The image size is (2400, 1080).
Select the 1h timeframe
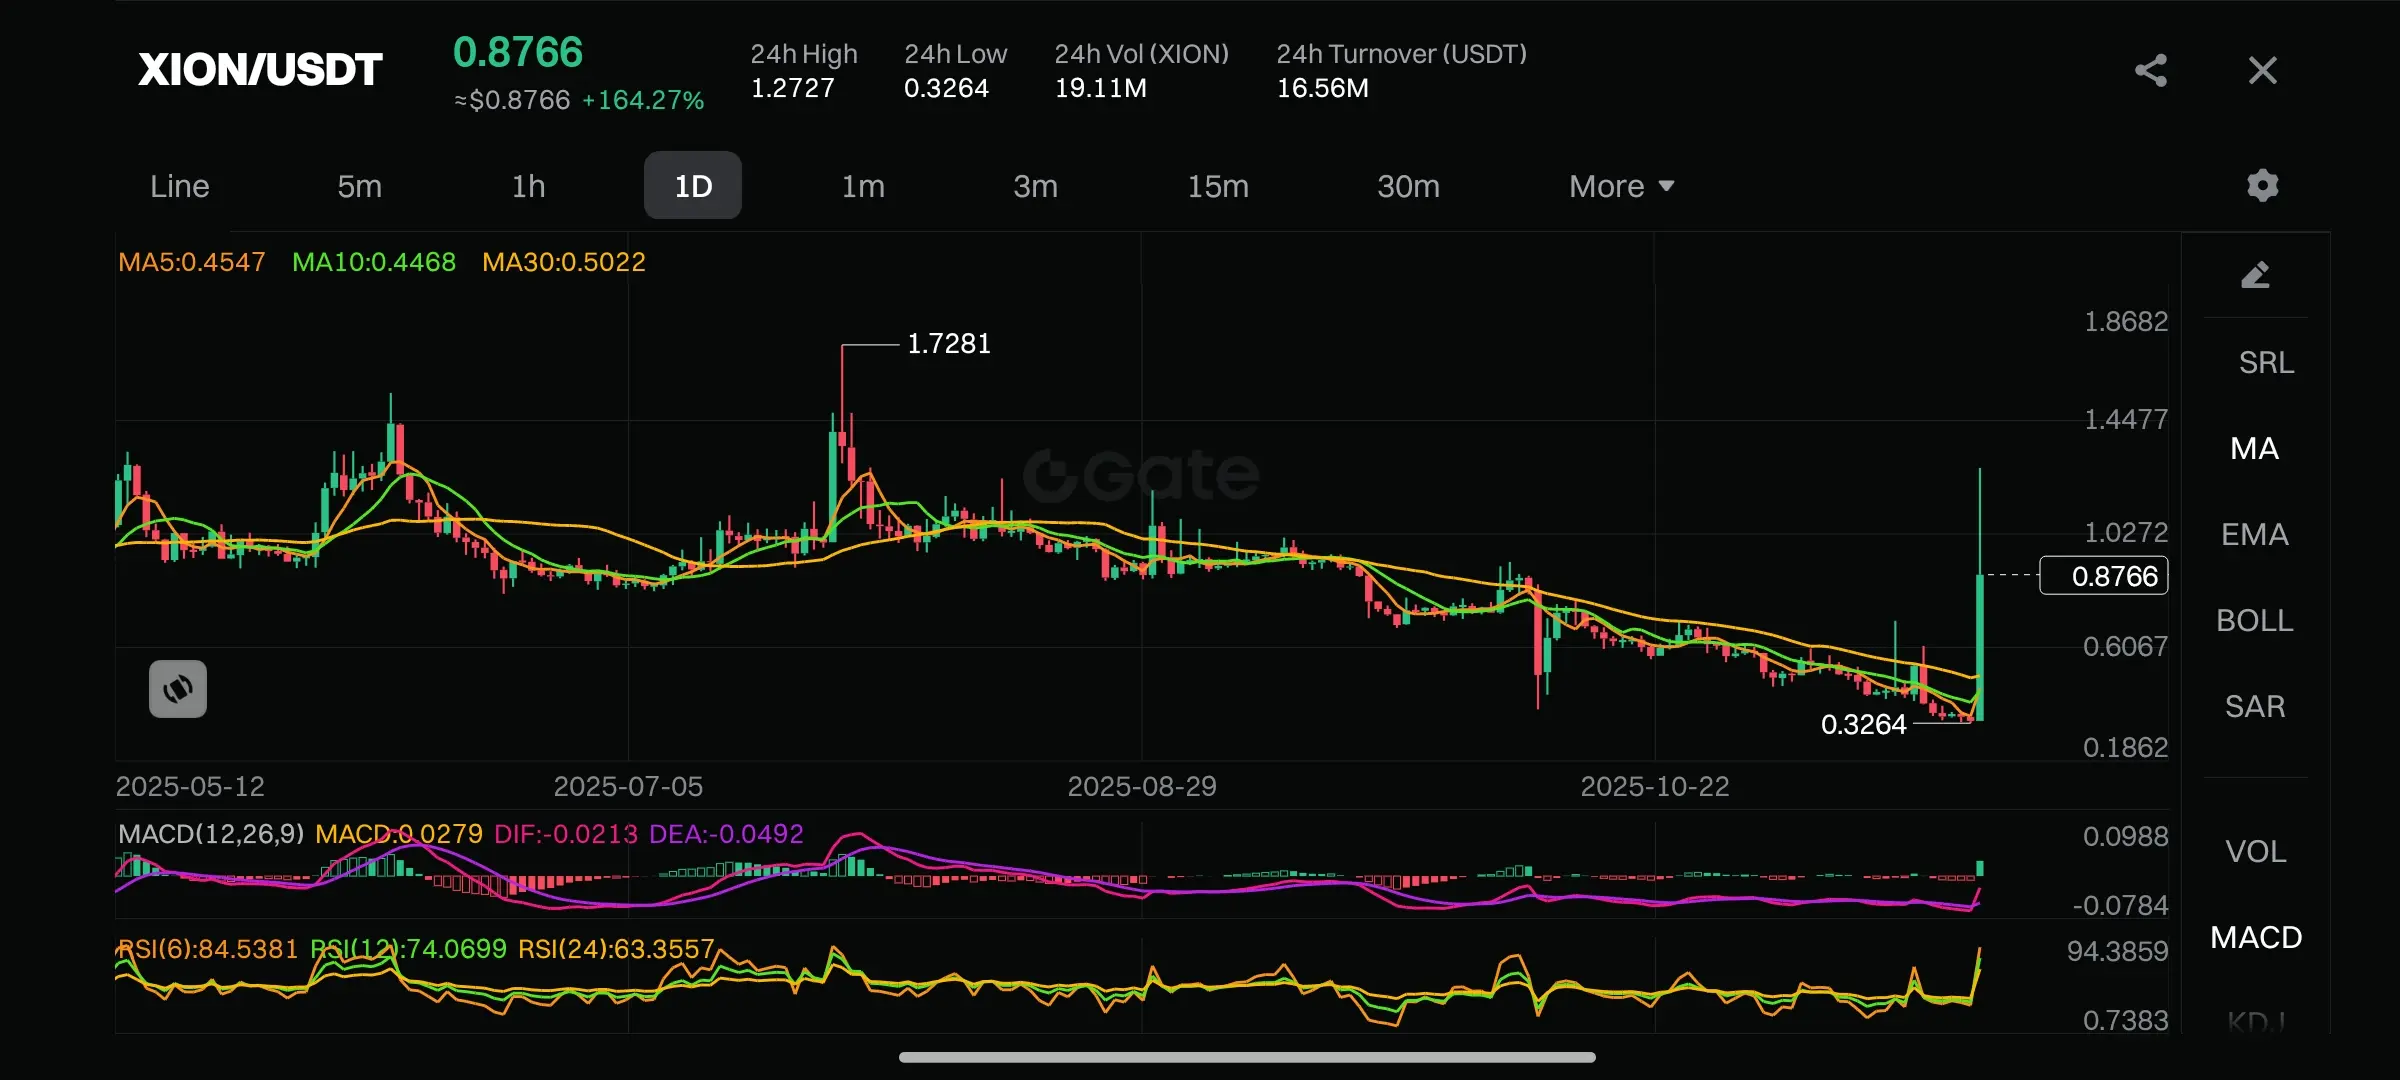(x=529, y=186)
